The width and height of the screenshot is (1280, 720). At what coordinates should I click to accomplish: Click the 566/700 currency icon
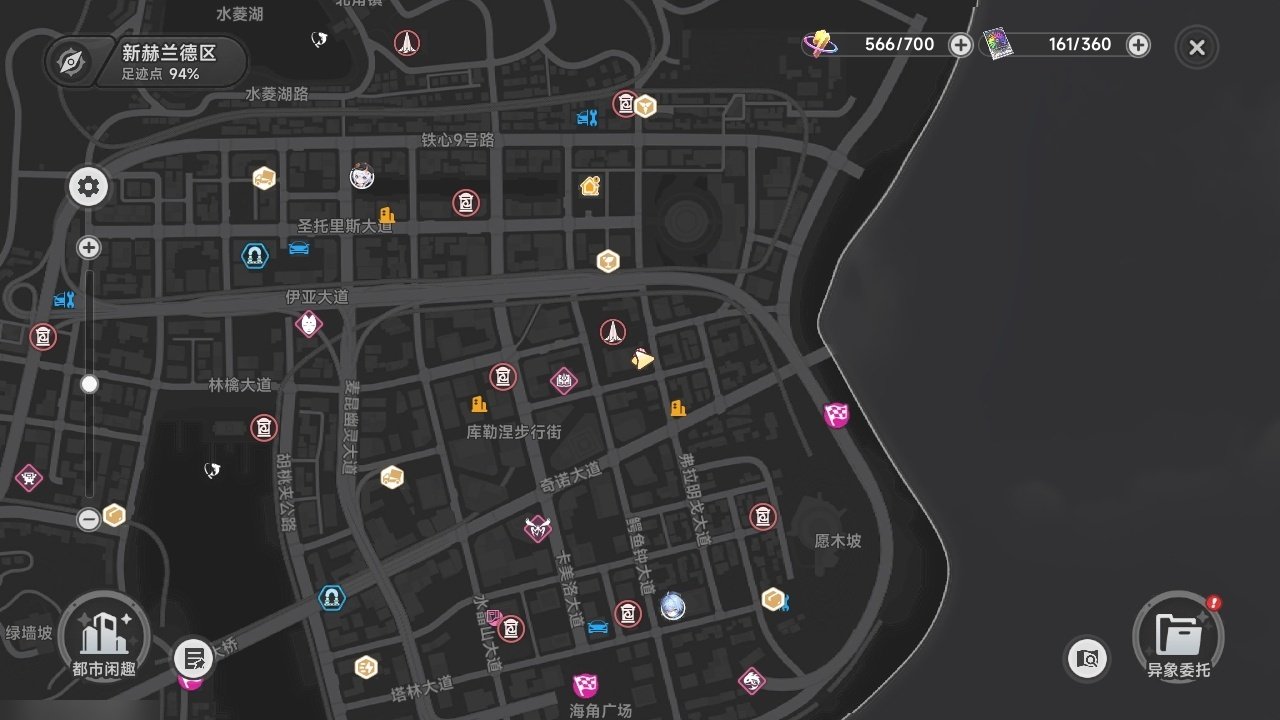pos(820,44)
